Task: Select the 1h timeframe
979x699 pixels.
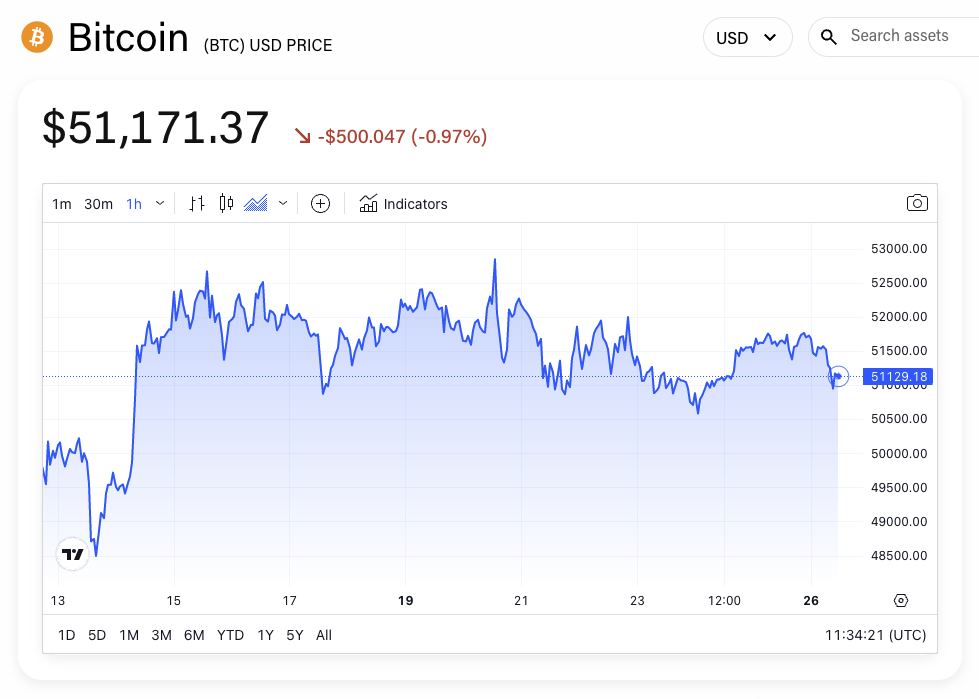Action: [134, 203]
